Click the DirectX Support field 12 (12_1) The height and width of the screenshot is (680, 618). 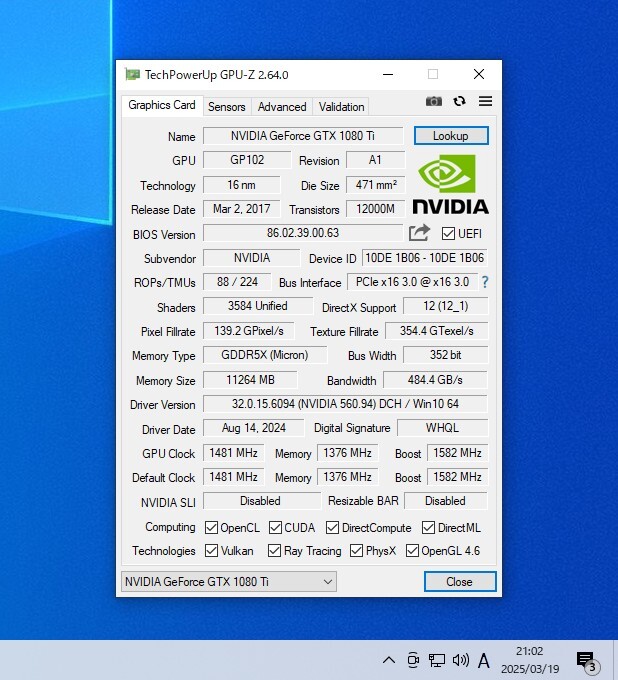(445, 306)
